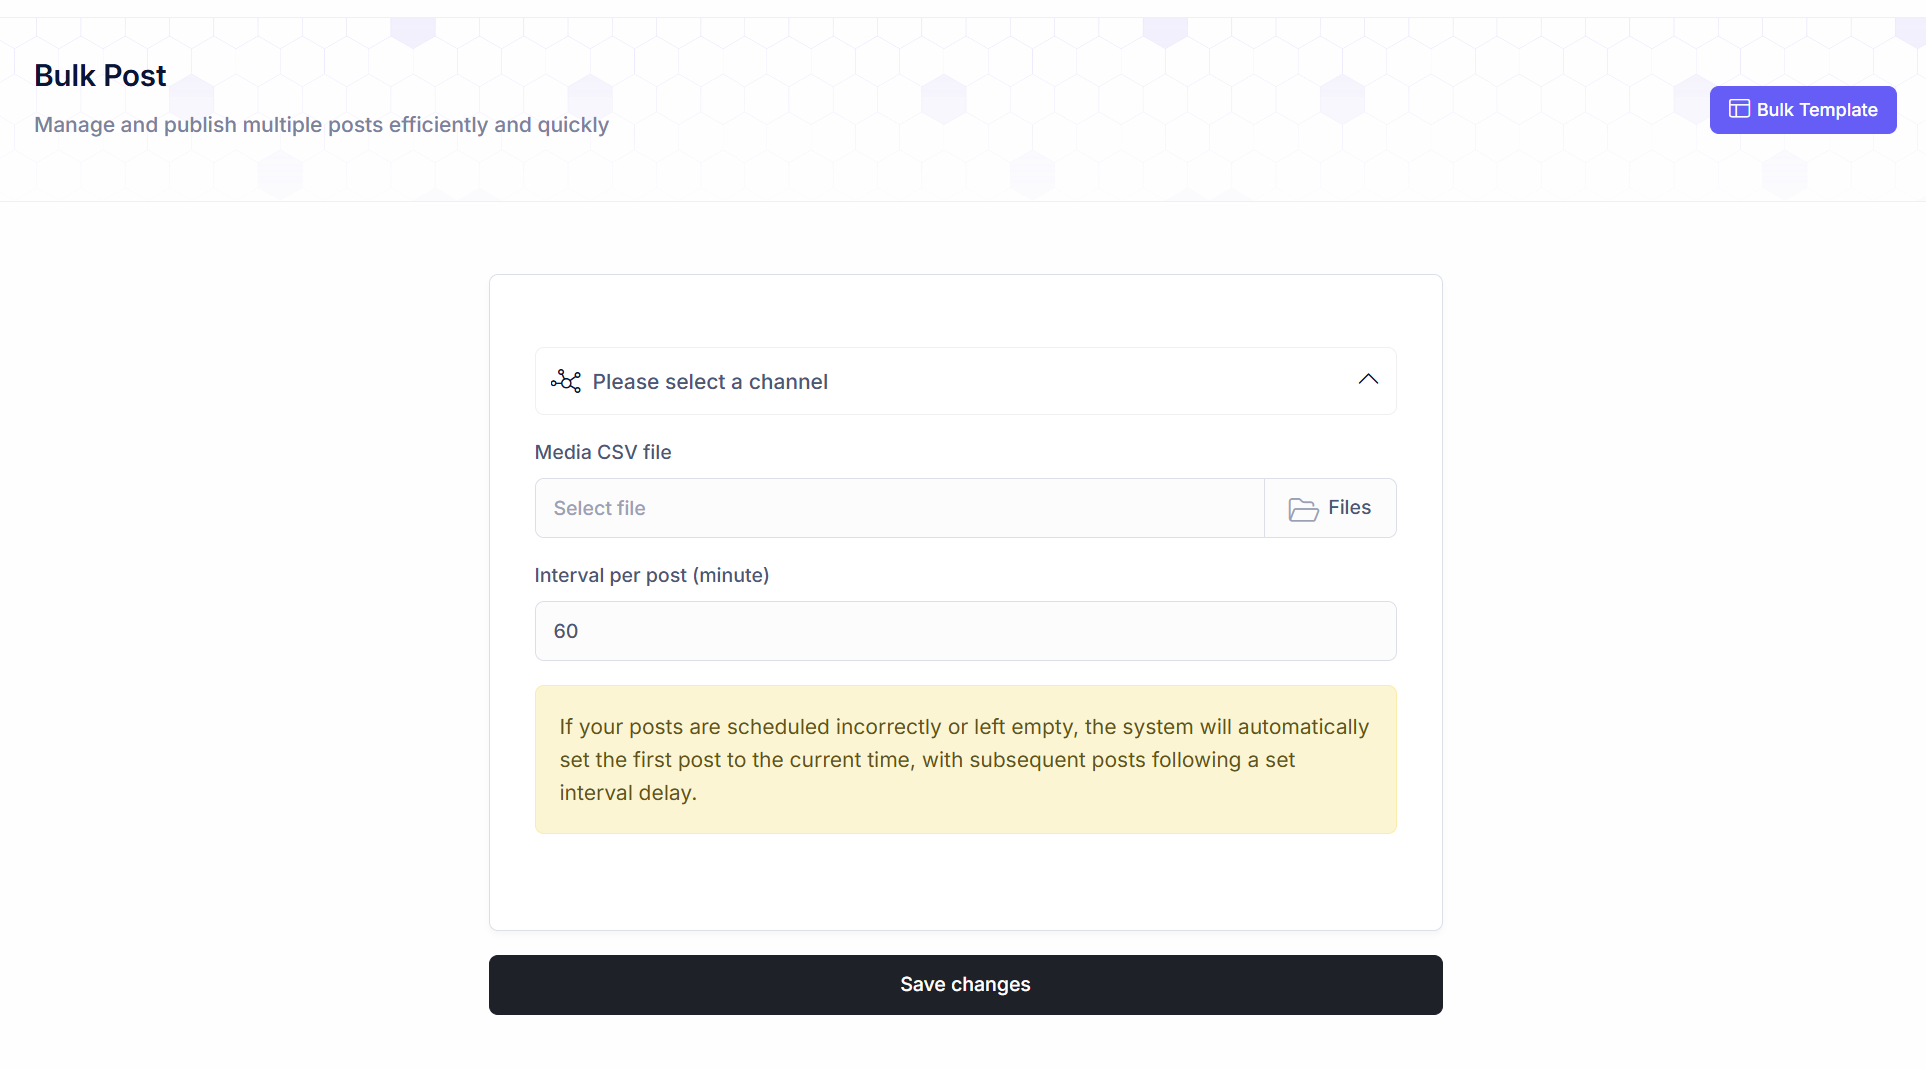Click the word 'Files' in the file picker
Screen dimensions: 1926x1069
tap(1349, 508)
